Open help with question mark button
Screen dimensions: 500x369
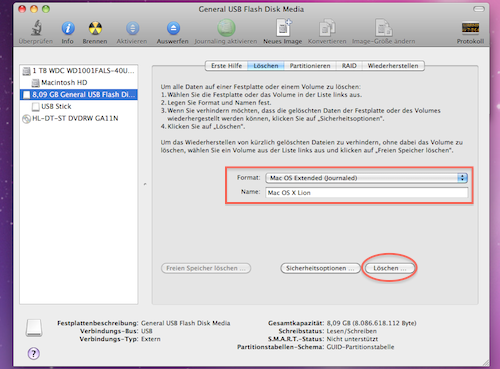34,353
